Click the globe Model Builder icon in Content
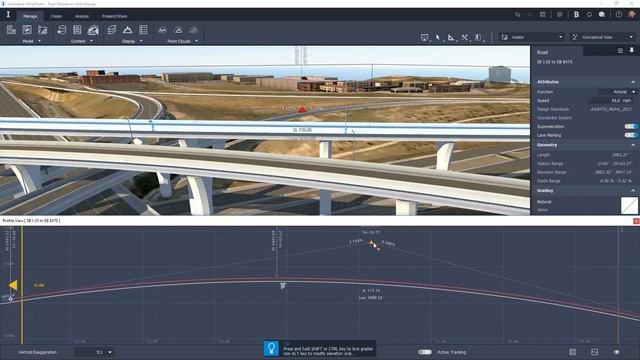The image size is (640, 360). coord(93,30)
